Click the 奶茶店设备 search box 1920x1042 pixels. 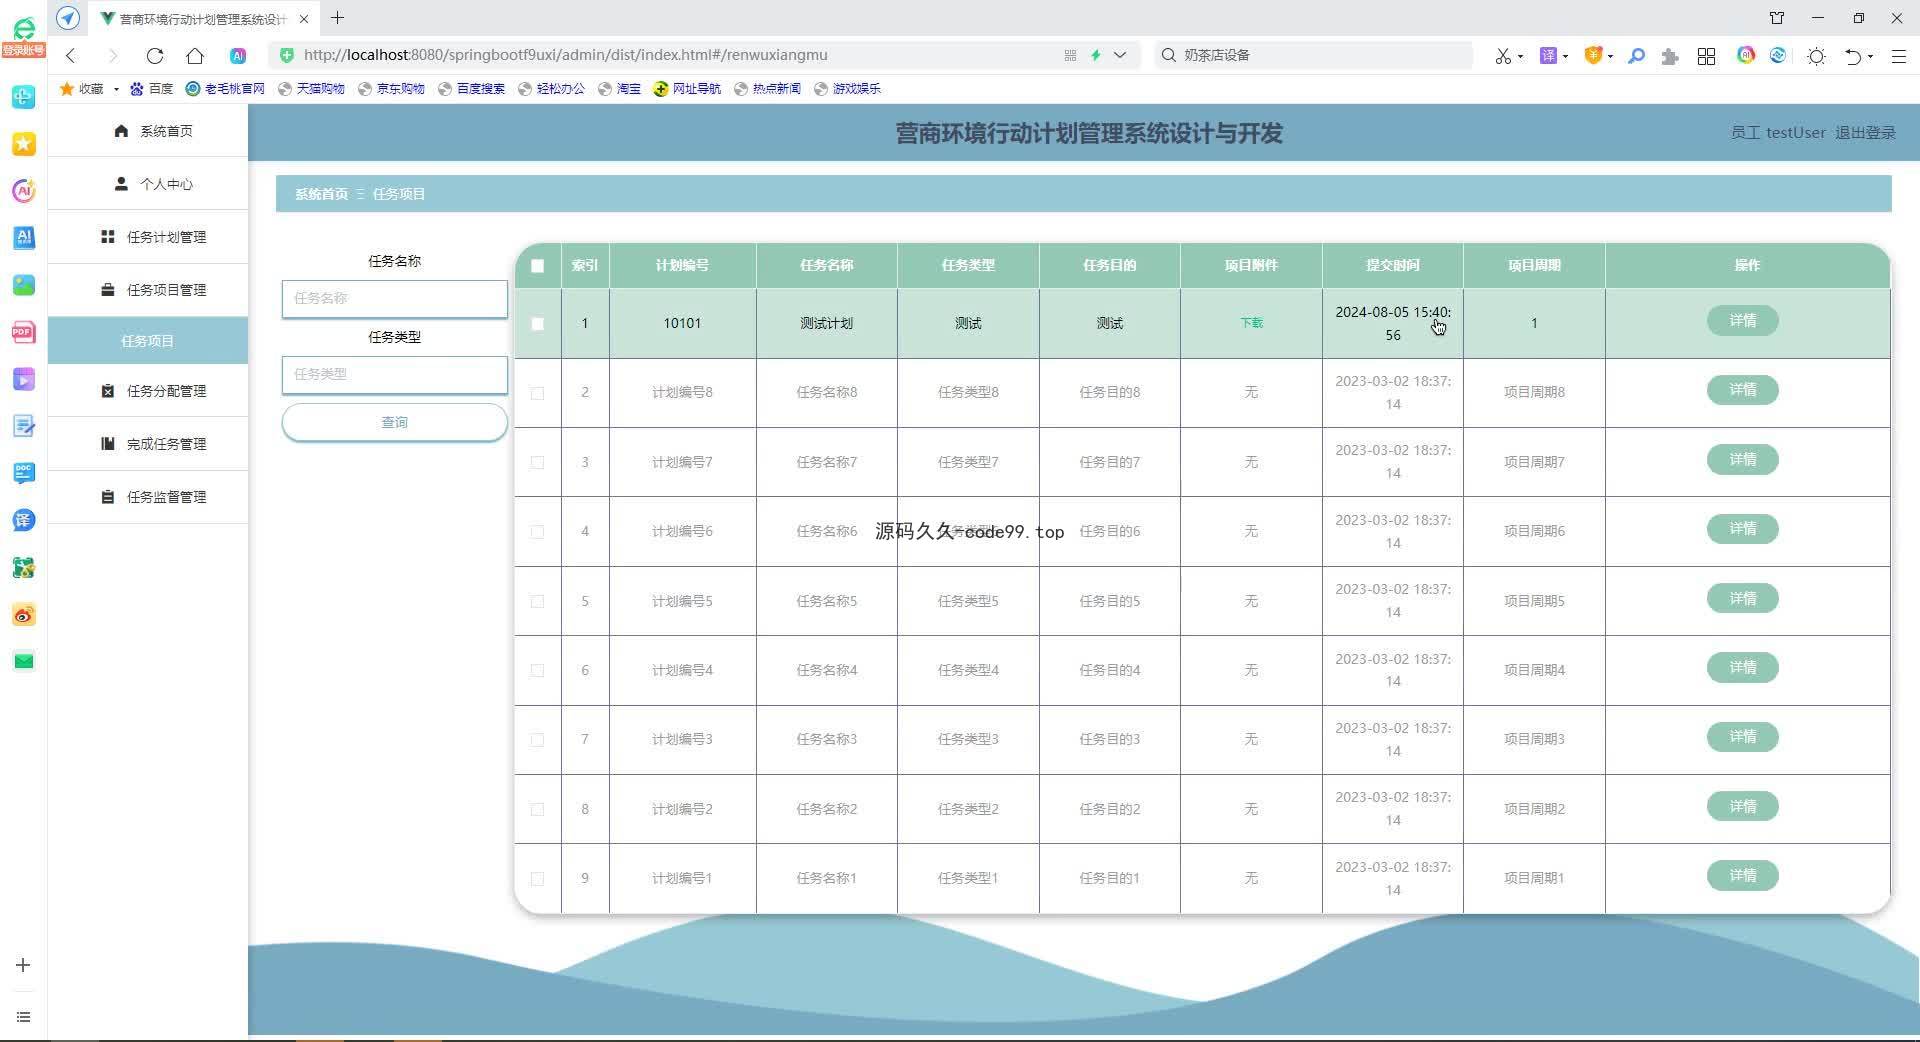click(1314, 55)
